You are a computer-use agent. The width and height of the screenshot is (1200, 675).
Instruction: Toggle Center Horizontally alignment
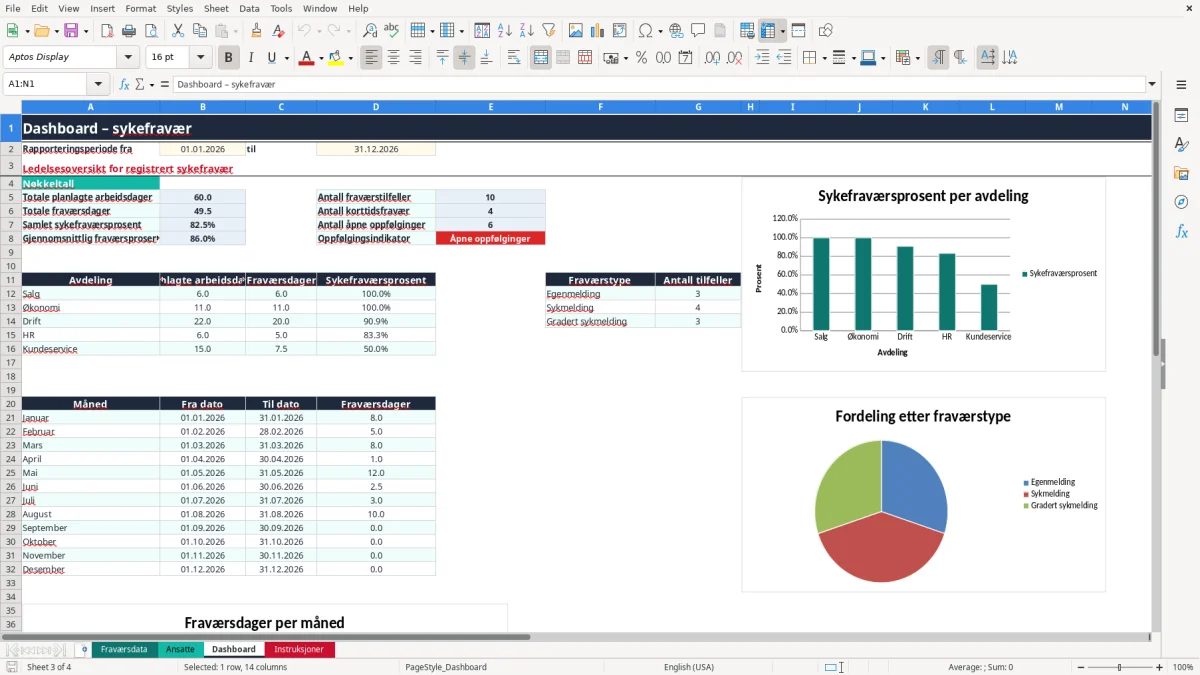pos(393,58)
